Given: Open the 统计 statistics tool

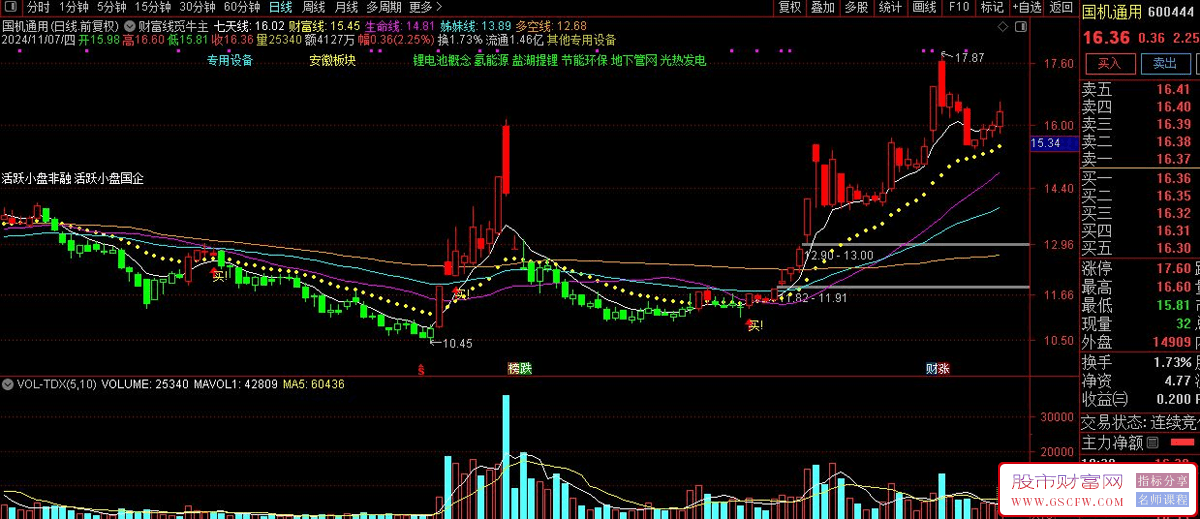Looking at the screenshot, I should click(x=890, y=7).
